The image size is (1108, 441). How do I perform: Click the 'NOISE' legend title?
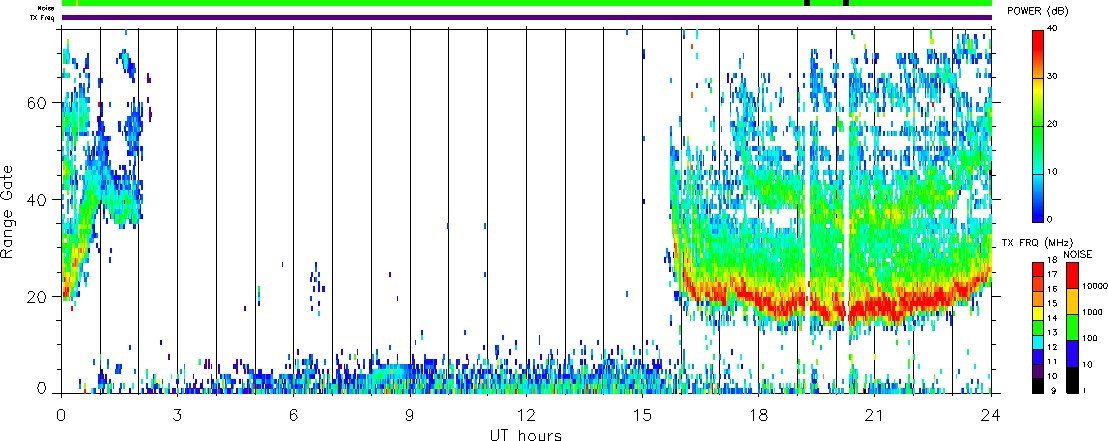click(1079, 254)
